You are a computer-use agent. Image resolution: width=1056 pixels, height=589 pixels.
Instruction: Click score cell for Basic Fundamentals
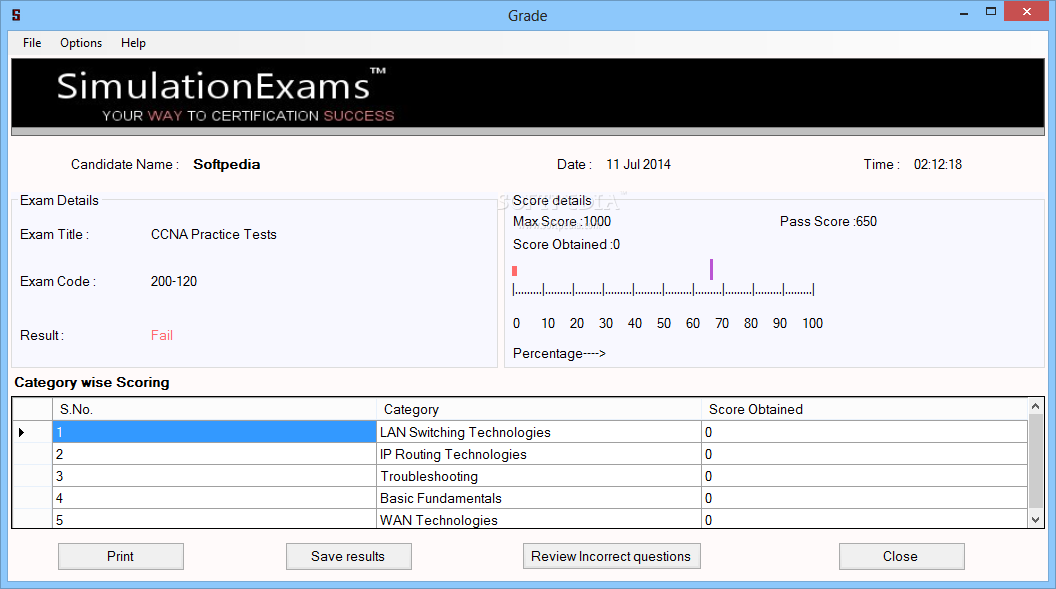click(865, 498)
